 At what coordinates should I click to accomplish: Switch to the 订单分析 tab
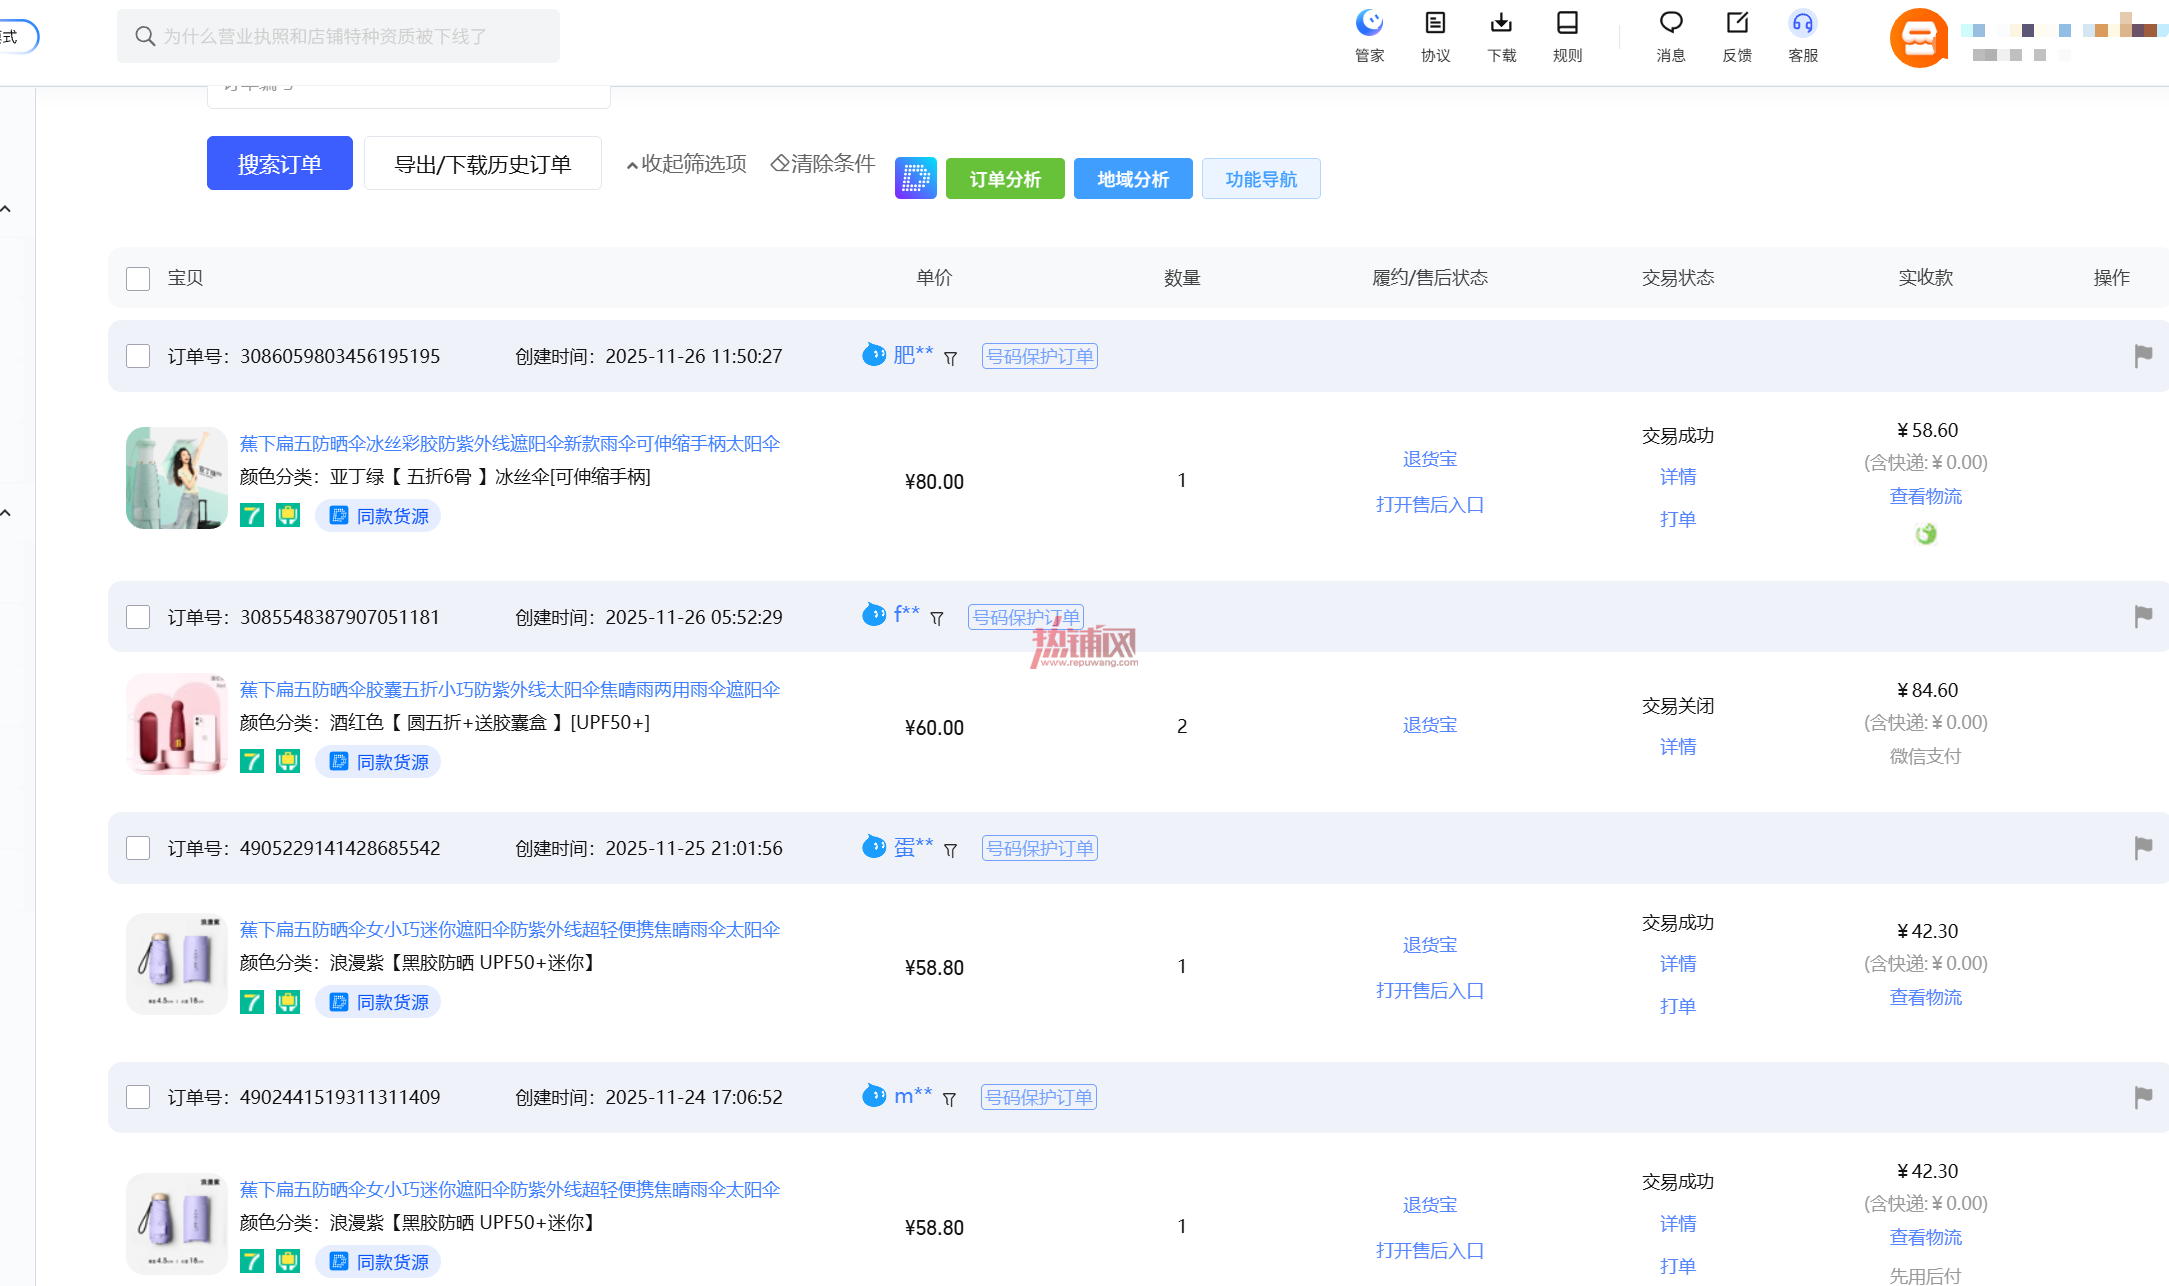(x=1005, y=179)
